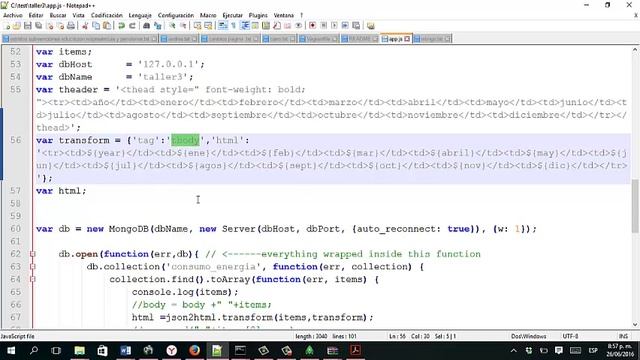Toggle indent guide display
Image resolution: width=640 pixels, height=360 pixels.
(x=245, y=26)
